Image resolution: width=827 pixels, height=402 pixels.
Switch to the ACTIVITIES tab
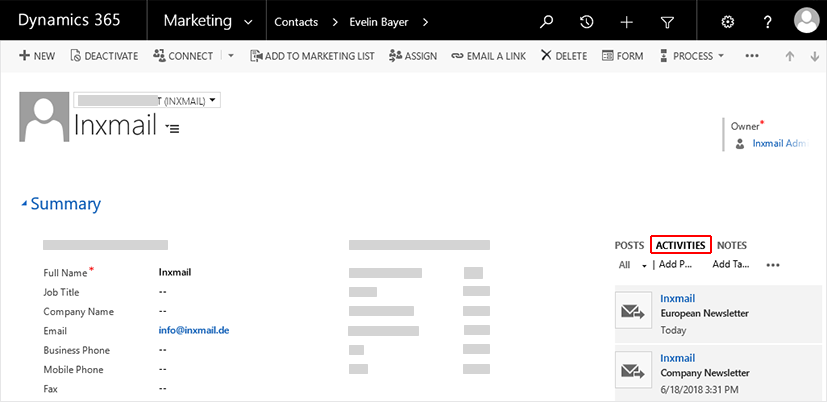pos(680,245)
